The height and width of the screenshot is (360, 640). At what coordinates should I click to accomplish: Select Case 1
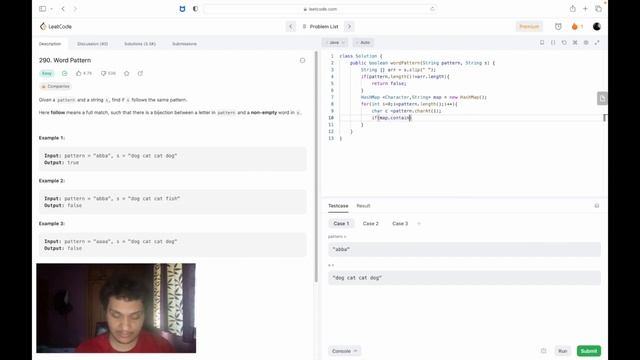point(341,224)
